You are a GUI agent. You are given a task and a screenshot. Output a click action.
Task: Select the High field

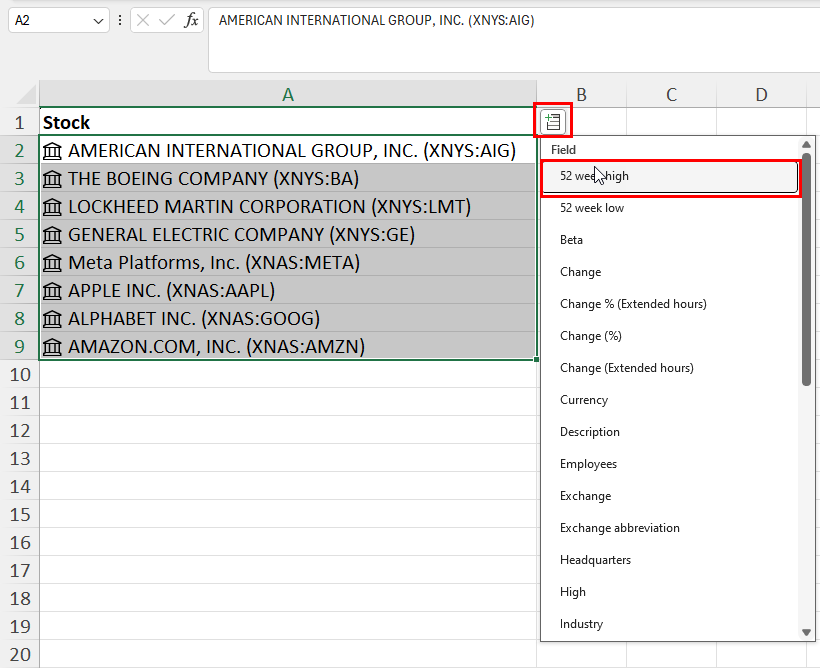[671, 592]
